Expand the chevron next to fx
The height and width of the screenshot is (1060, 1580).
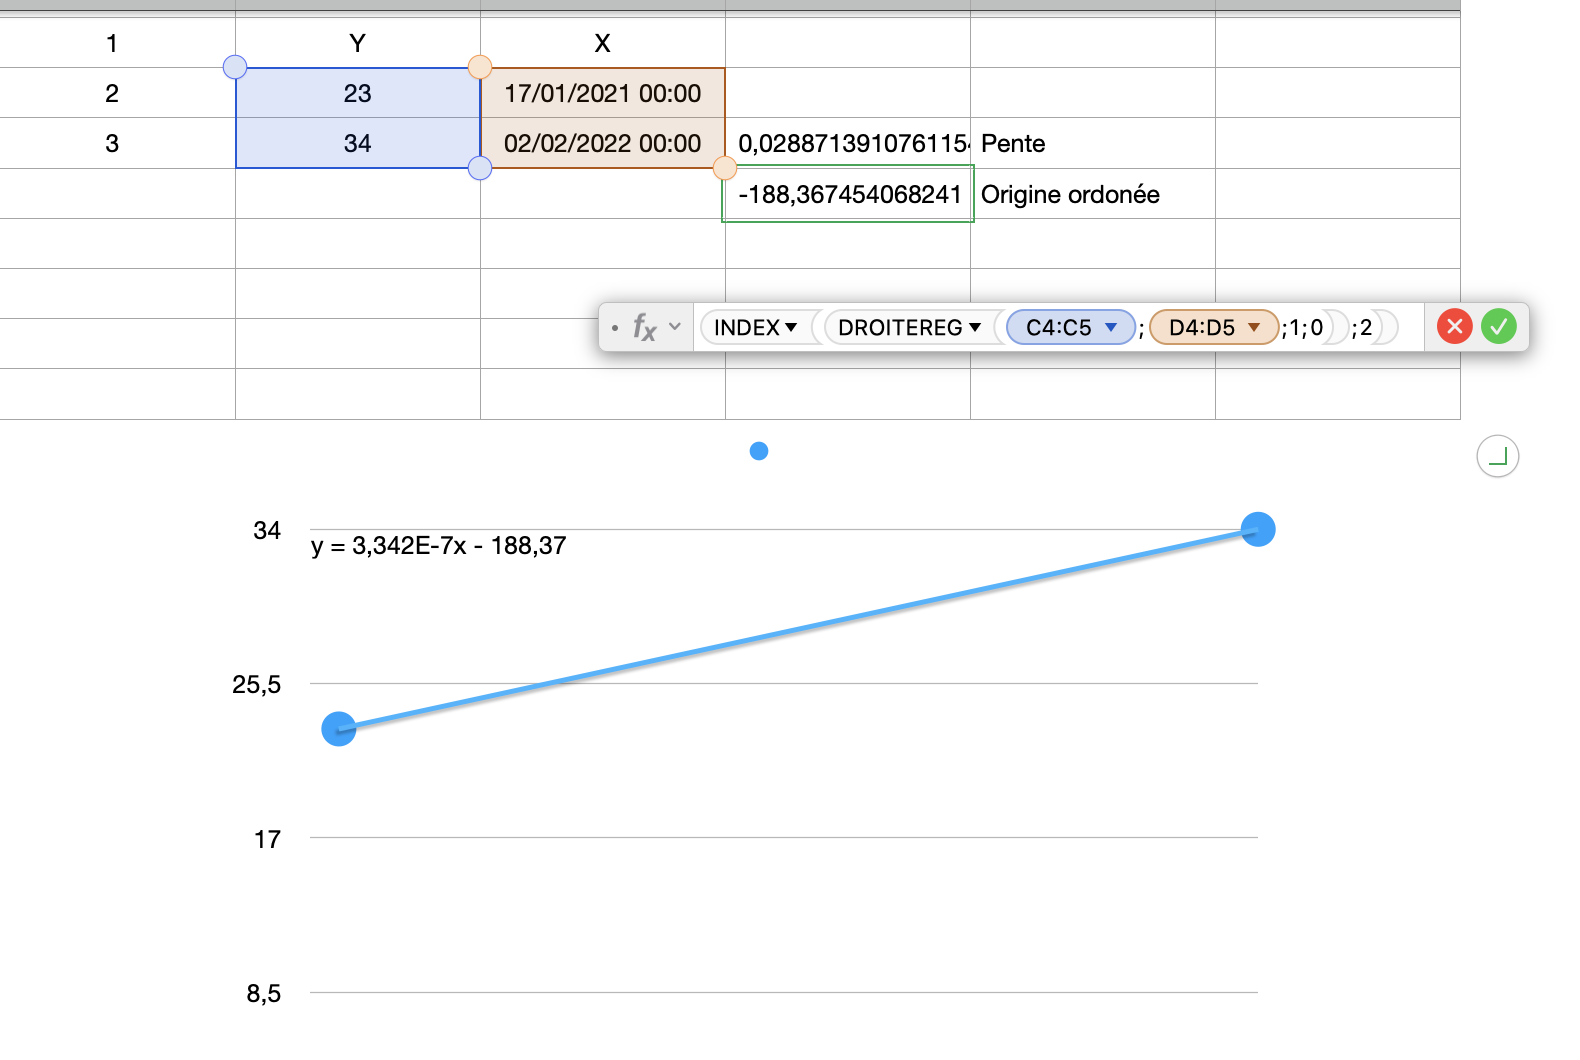coord(675,327)
